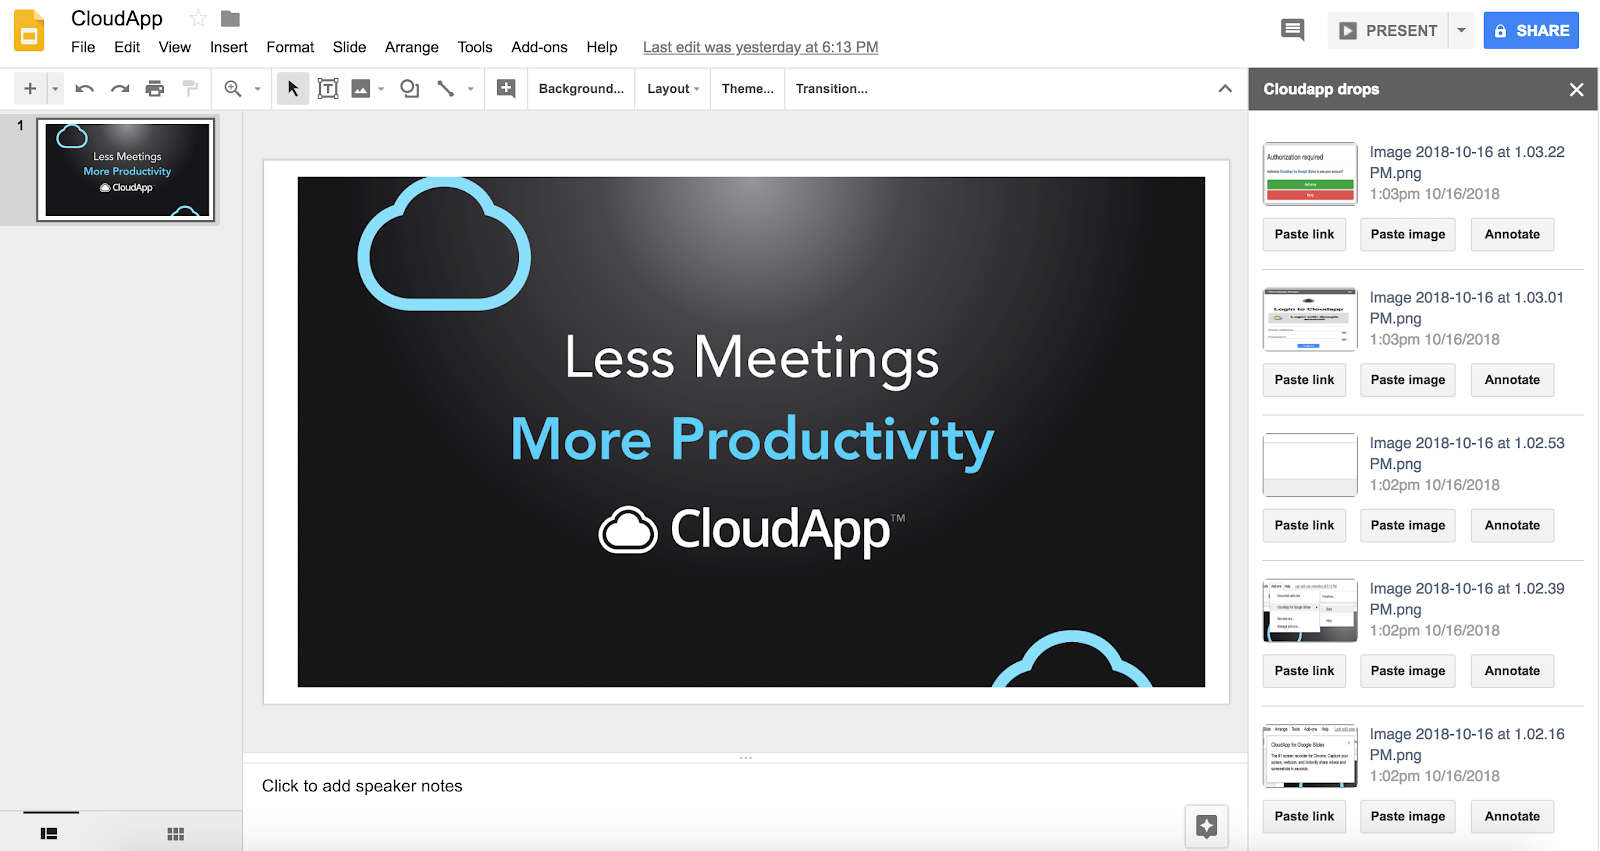
Task: Open the Add-ons menu
Action: click(539, 47)
